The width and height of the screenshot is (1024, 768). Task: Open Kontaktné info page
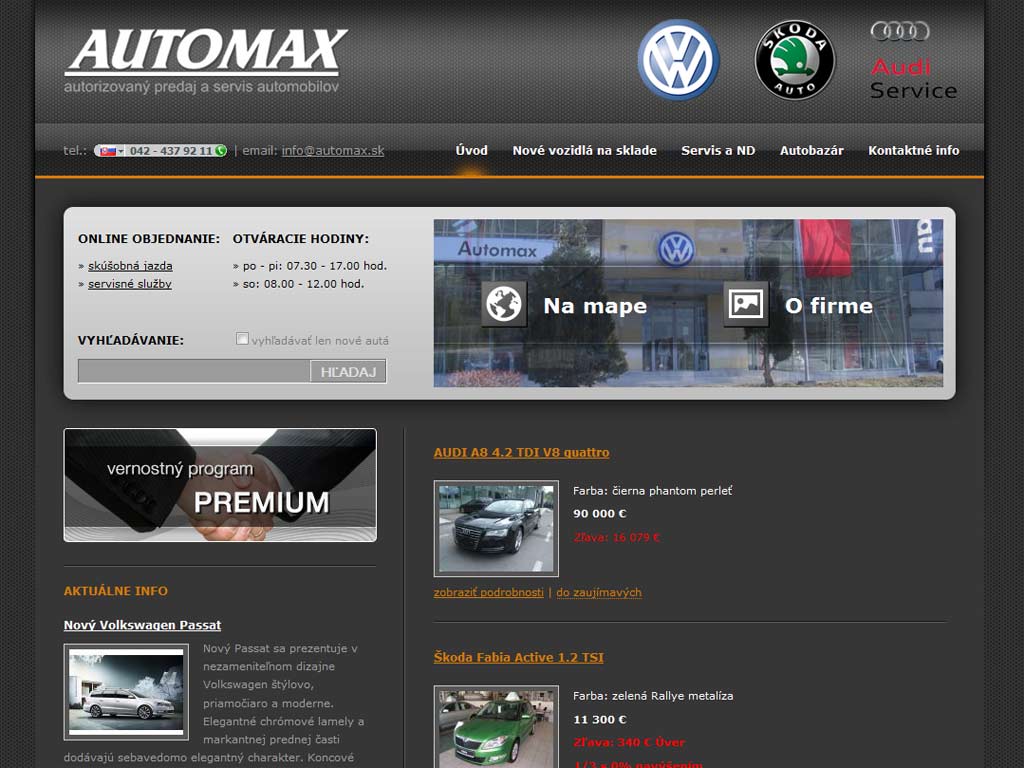click(914, 150)
